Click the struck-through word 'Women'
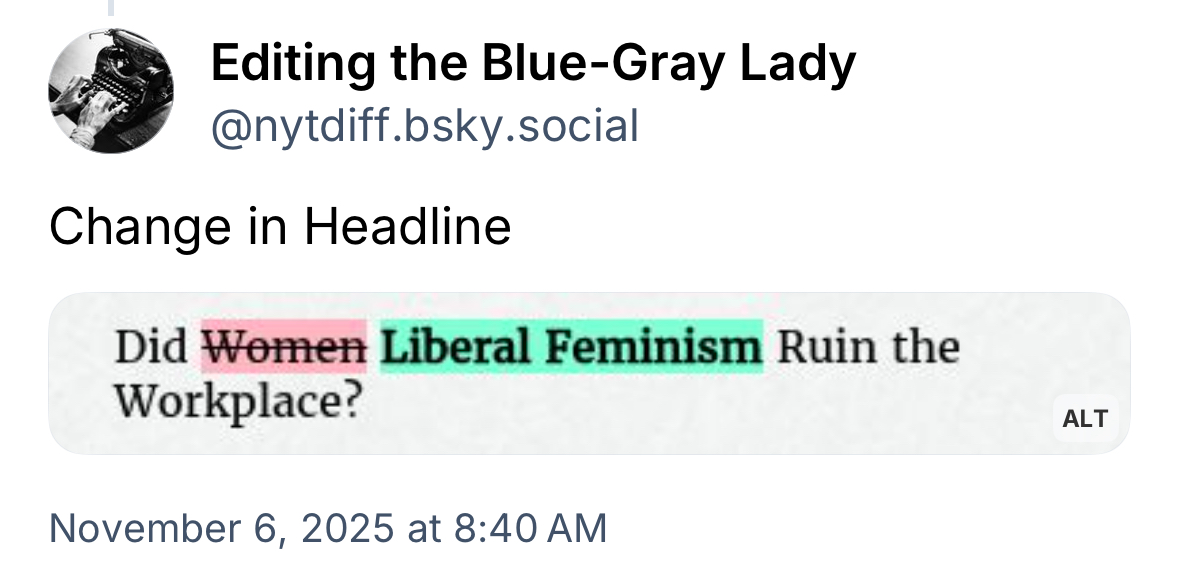 [285, 347]
